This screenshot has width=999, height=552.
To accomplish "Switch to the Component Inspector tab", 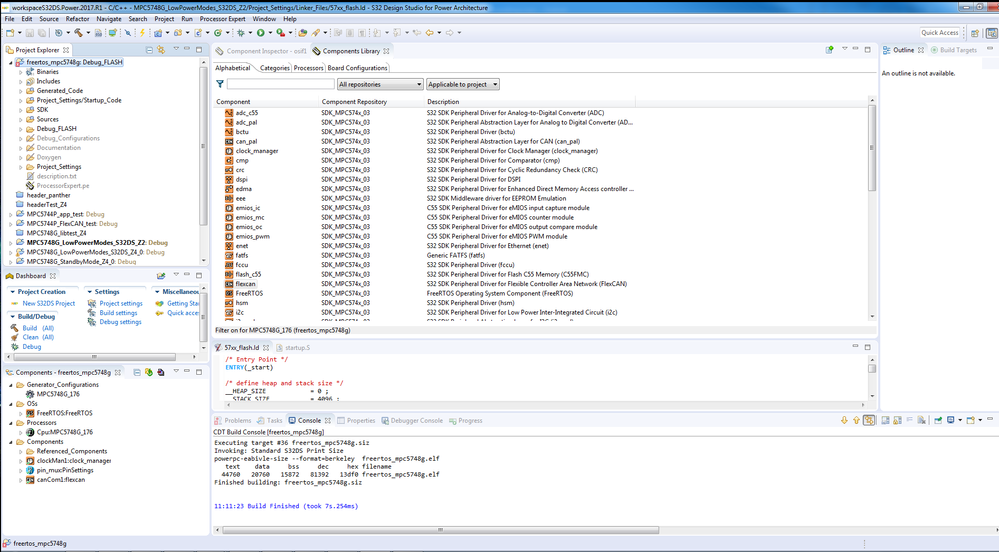I will coord(261,51).
